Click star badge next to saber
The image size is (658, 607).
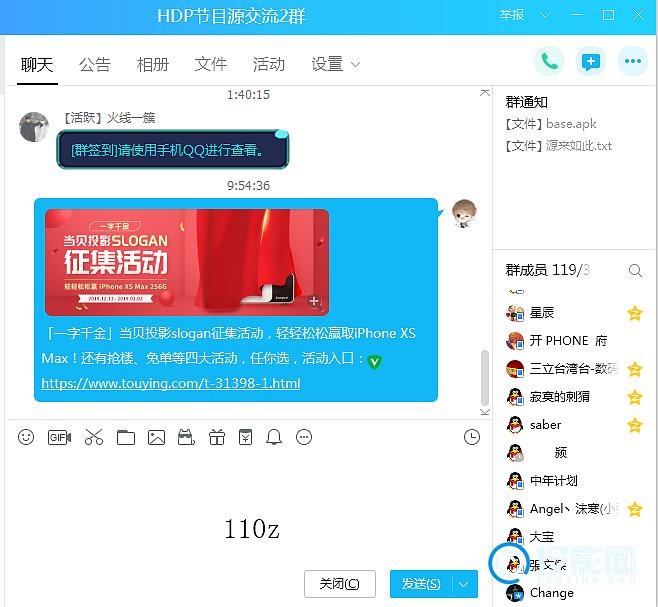click(x=634, y=425)
